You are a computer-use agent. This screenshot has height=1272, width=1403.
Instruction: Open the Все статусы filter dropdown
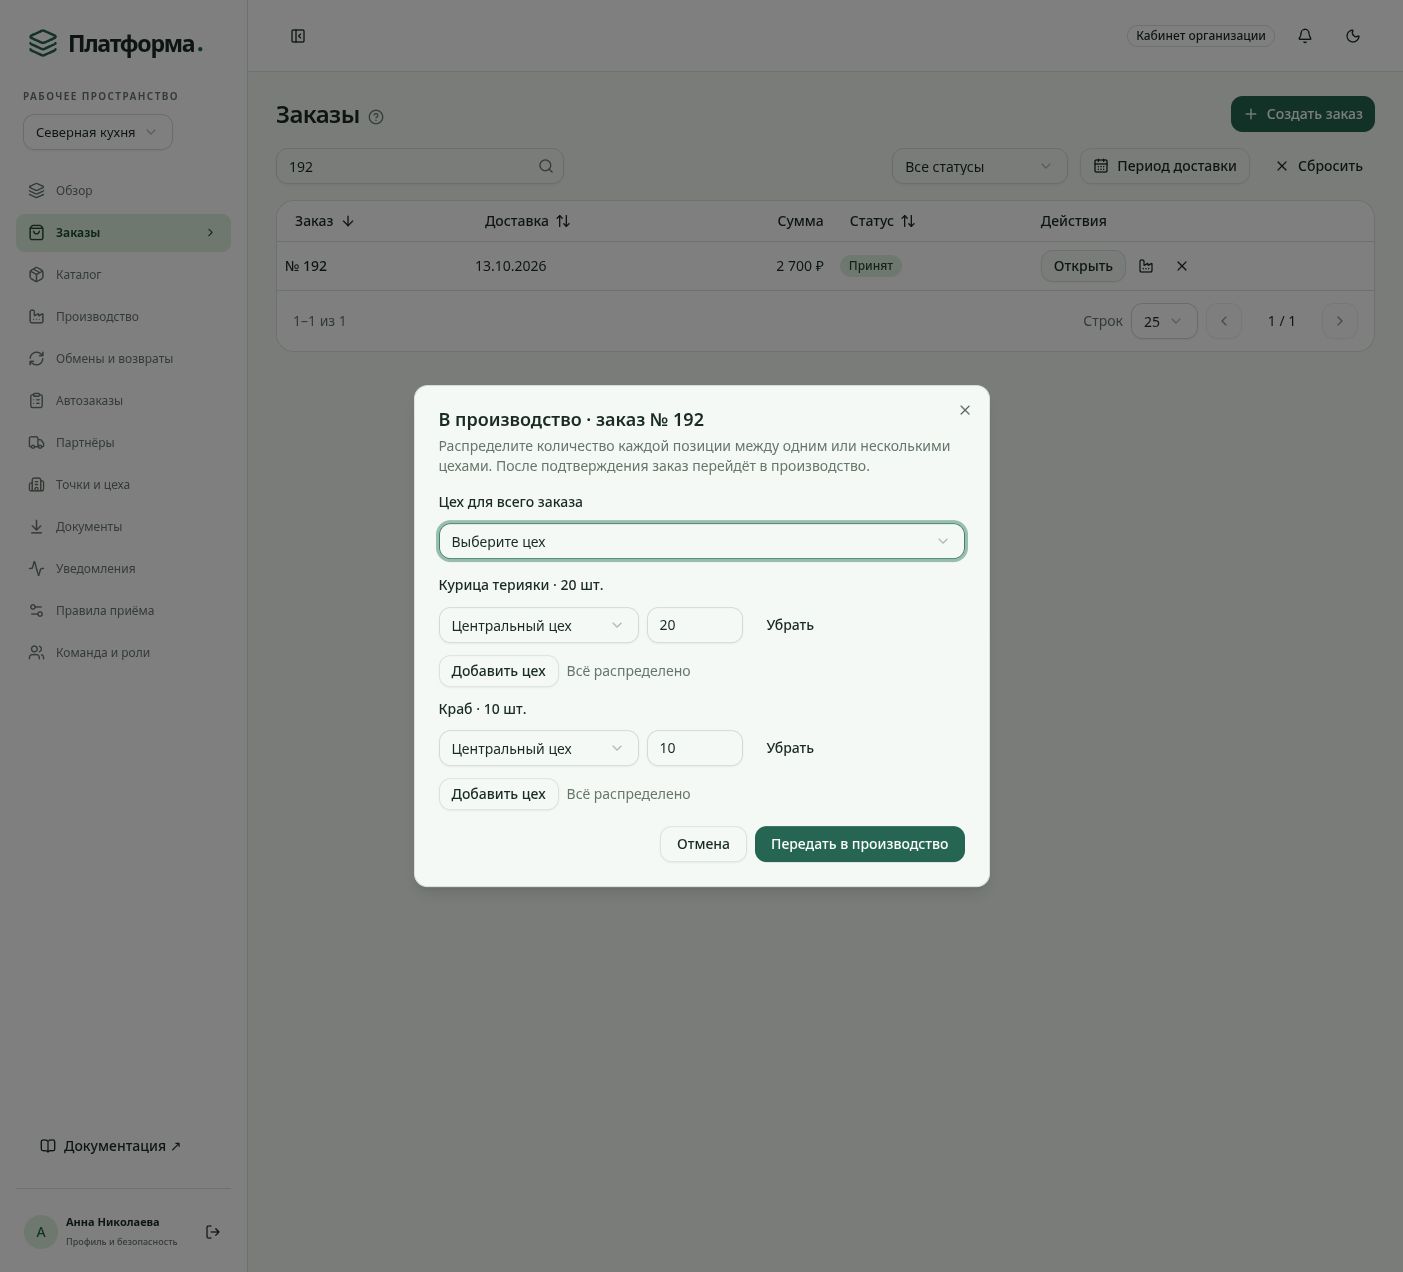coord(979,166)
